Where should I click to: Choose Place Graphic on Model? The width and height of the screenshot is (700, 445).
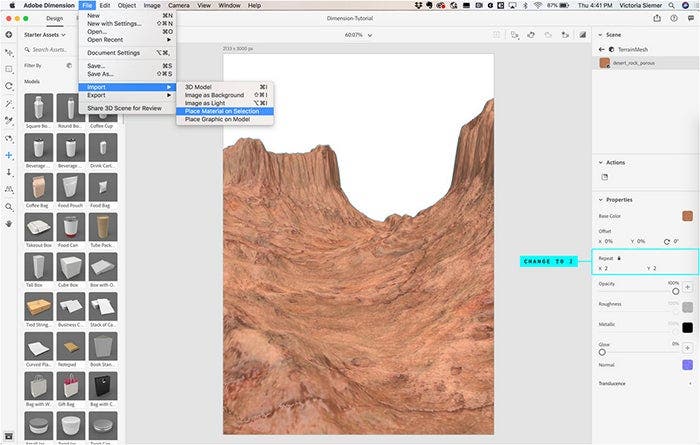[x=225, y=119]
